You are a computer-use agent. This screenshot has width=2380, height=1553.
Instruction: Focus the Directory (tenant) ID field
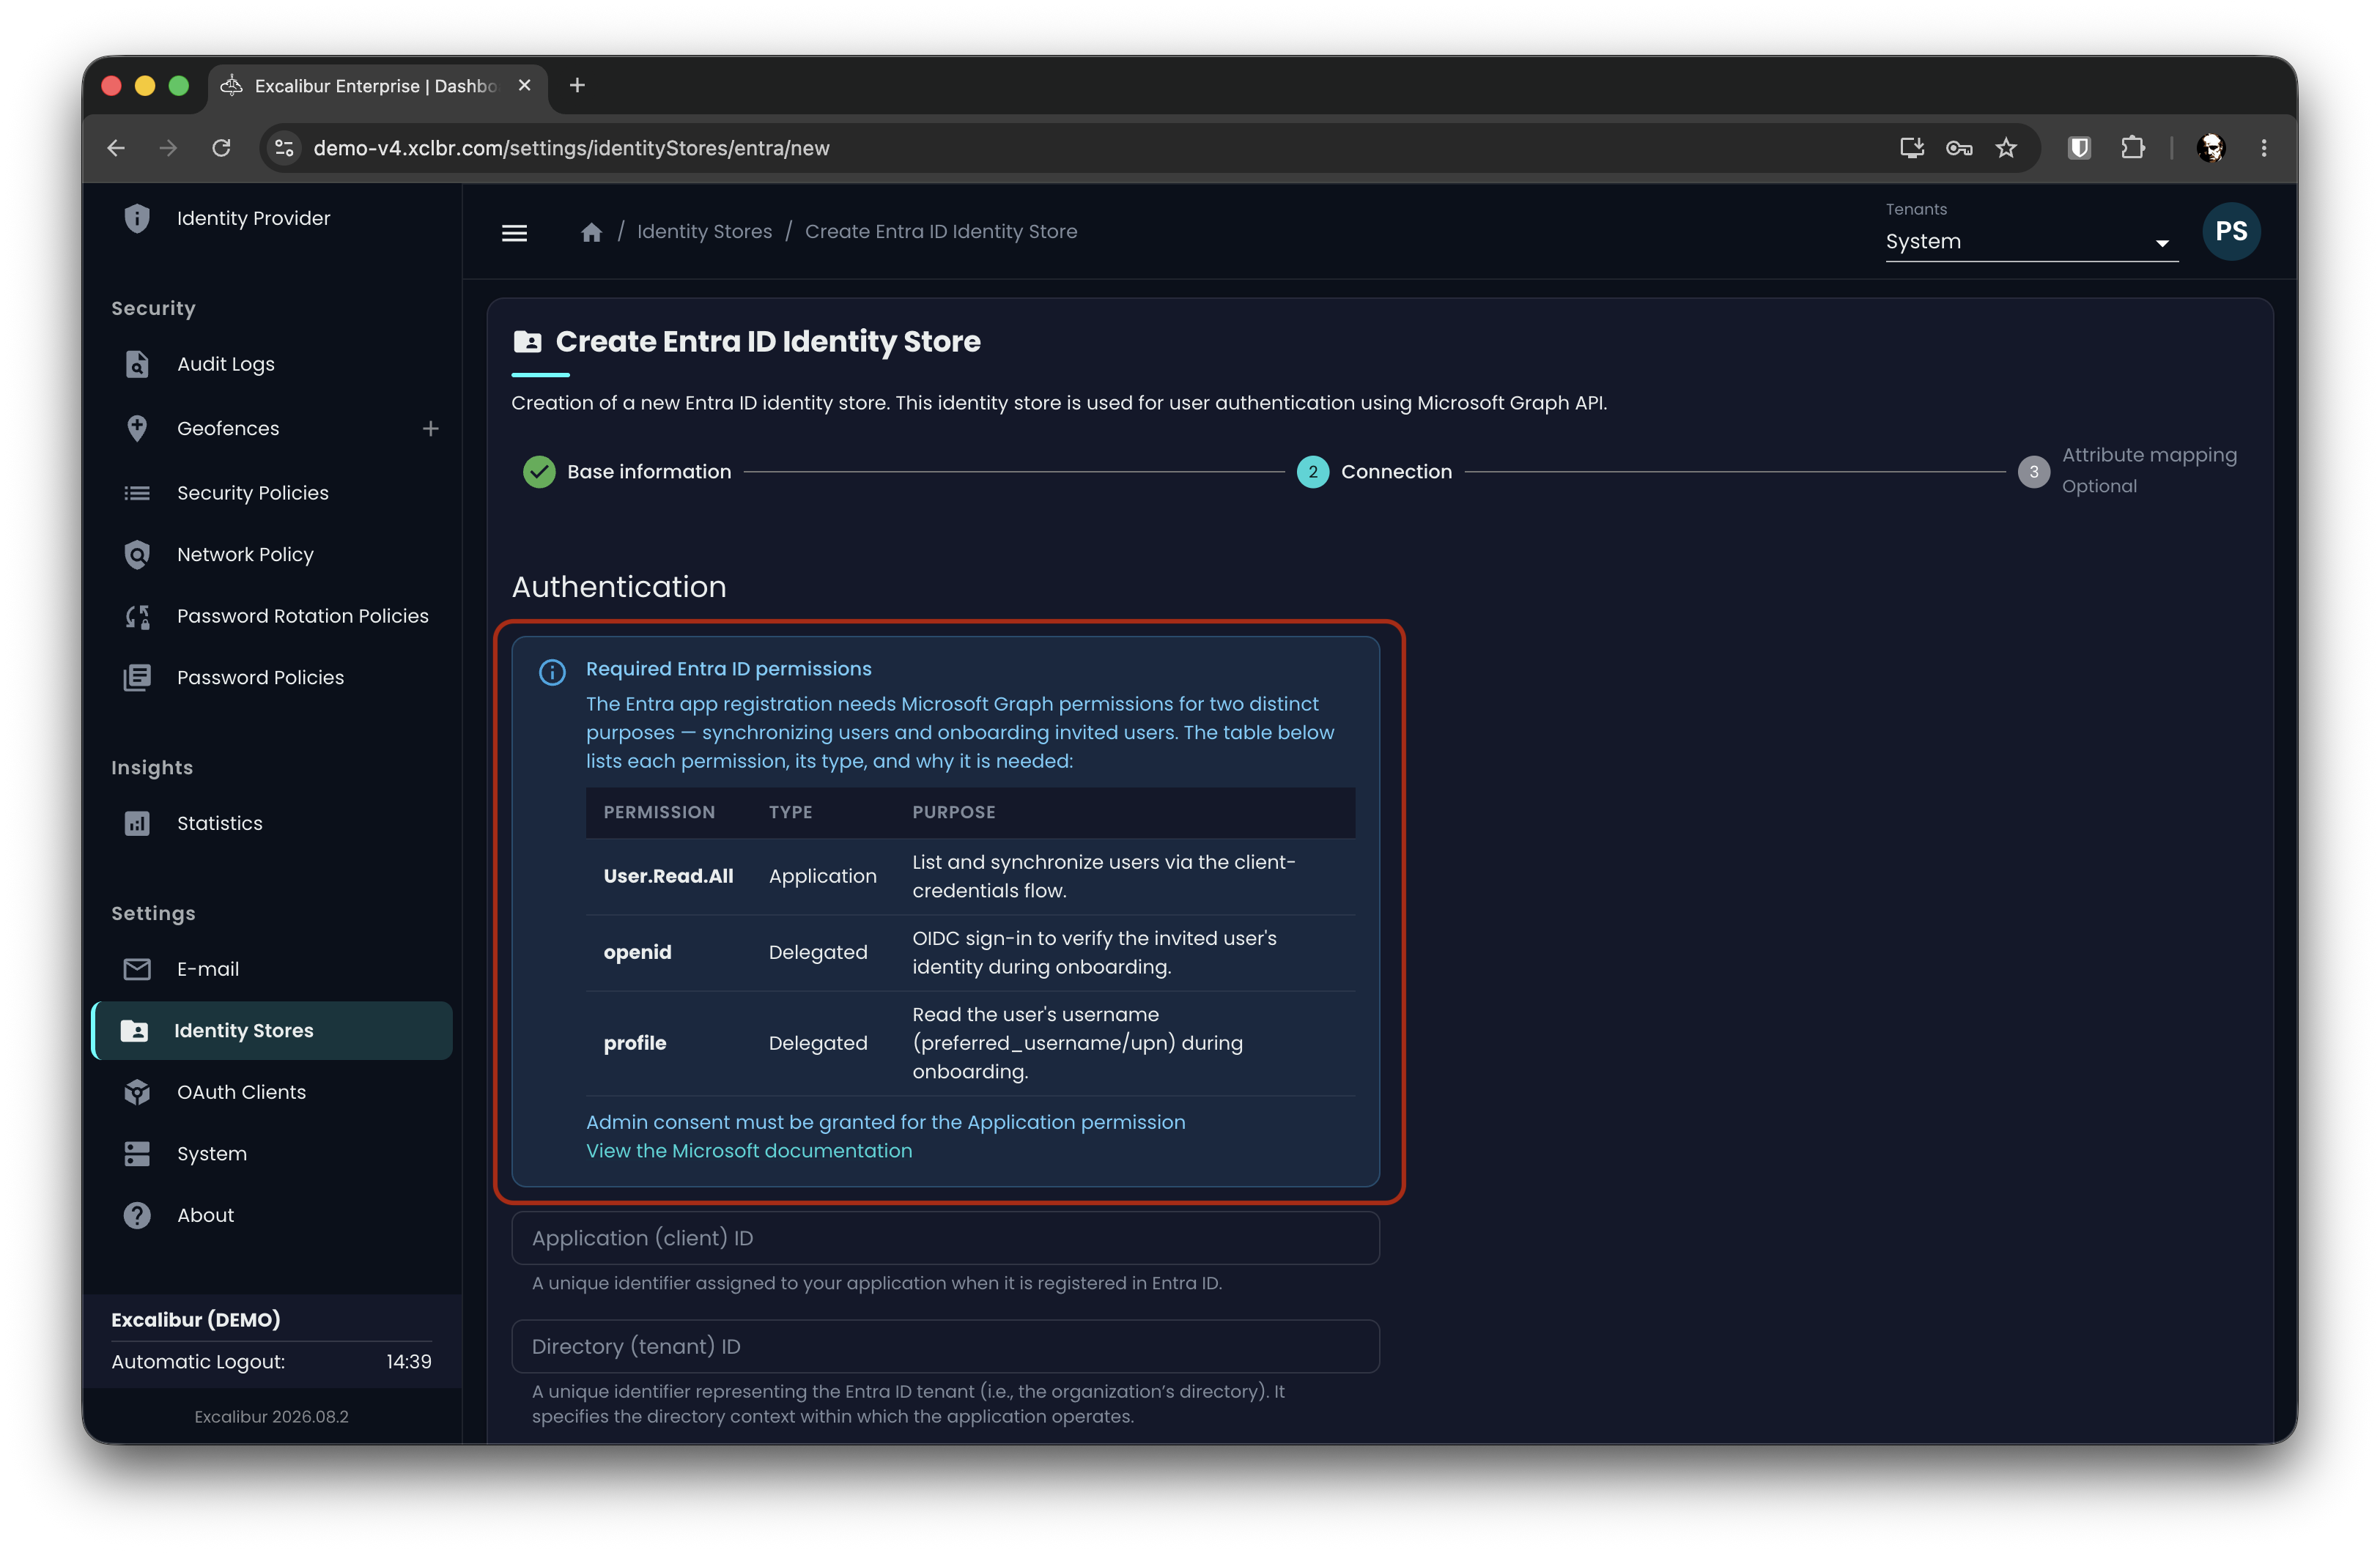[945, 1347]
